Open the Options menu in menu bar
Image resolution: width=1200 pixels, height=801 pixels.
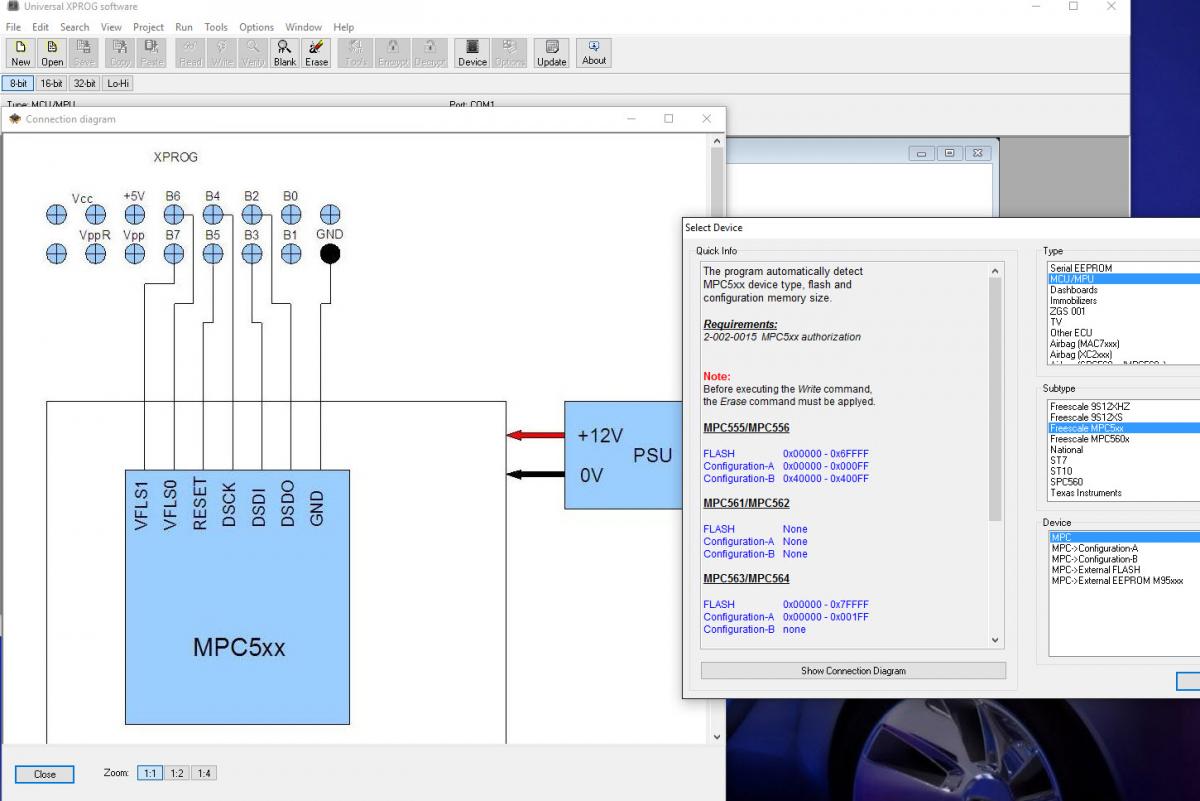pyautogui.click(x=257, y=27)
